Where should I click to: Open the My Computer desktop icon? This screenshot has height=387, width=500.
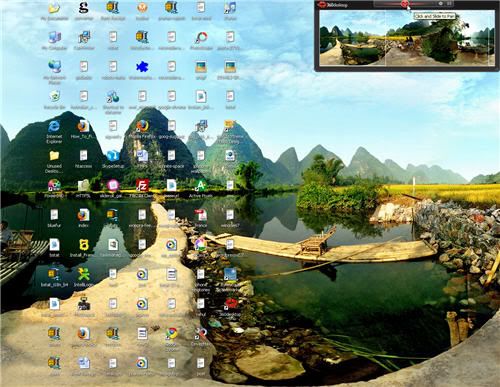(x=54, y=37)
